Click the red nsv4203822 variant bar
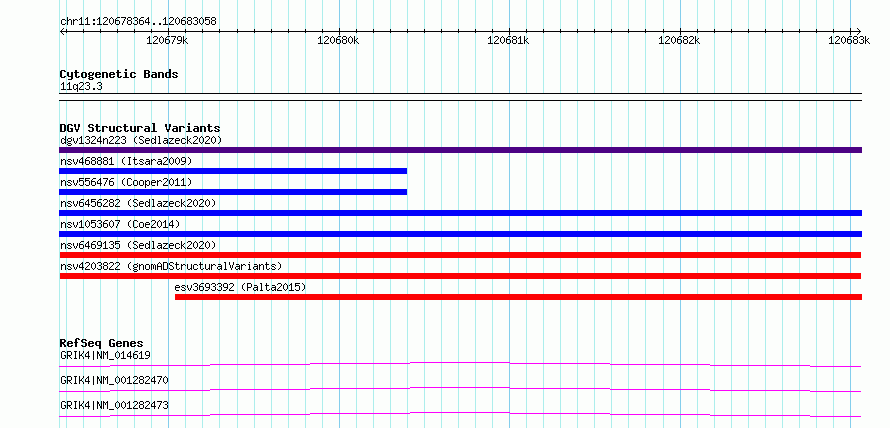The width and height of the screenshot is (890, 428). click(460, 276)
